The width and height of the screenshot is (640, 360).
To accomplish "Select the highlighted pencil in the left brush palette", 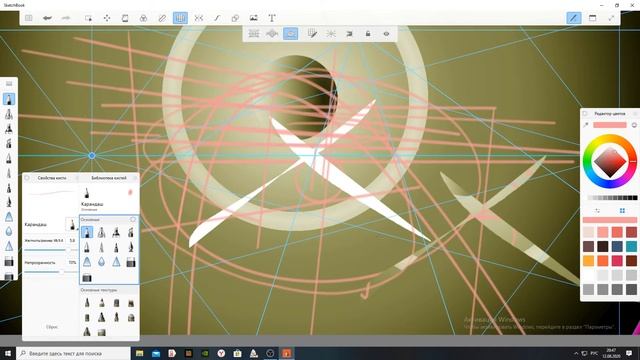I will pos(9,99).
